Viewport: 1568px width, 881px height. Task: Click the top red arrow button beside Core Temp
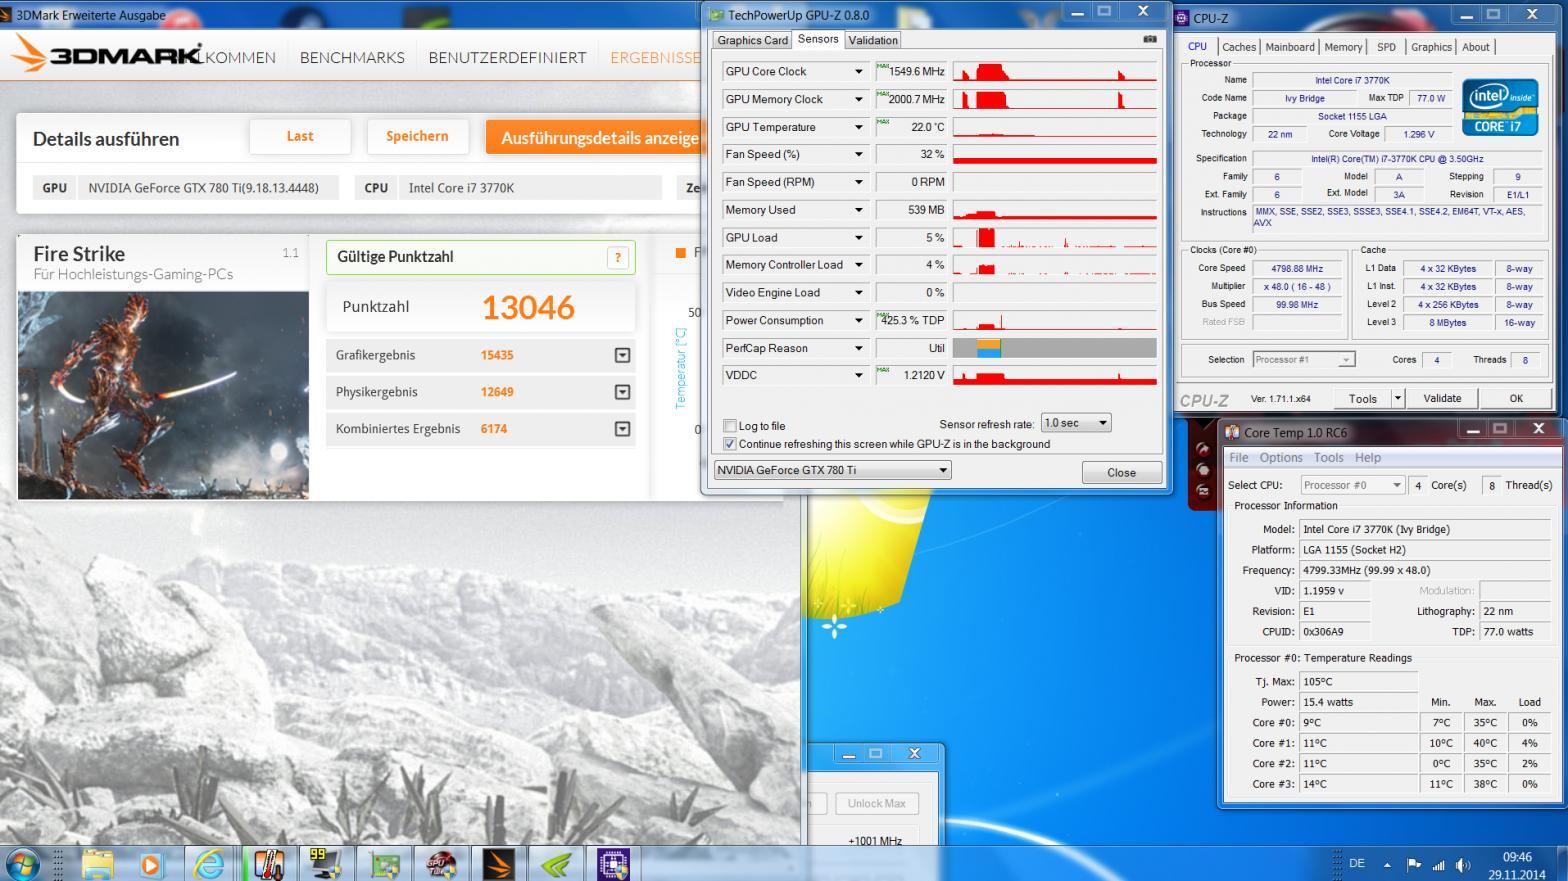pyautogui.click(x=1202, y=450)
